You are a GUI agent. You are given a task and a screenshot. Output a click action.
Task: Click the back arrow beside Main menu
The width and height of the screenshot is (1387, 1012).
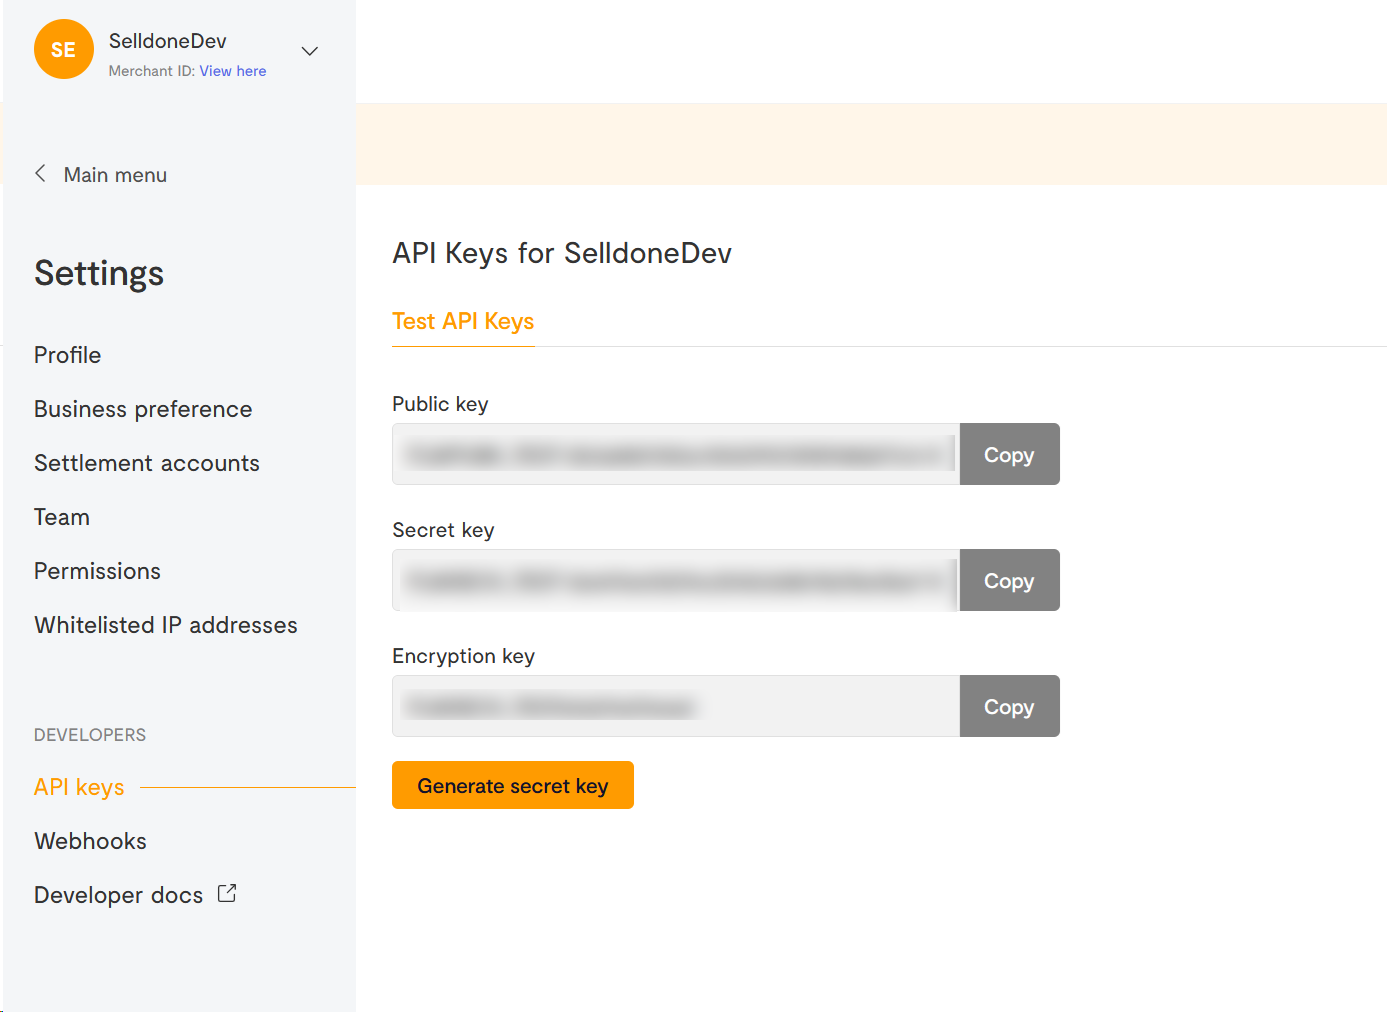click(x=40, y=174)
